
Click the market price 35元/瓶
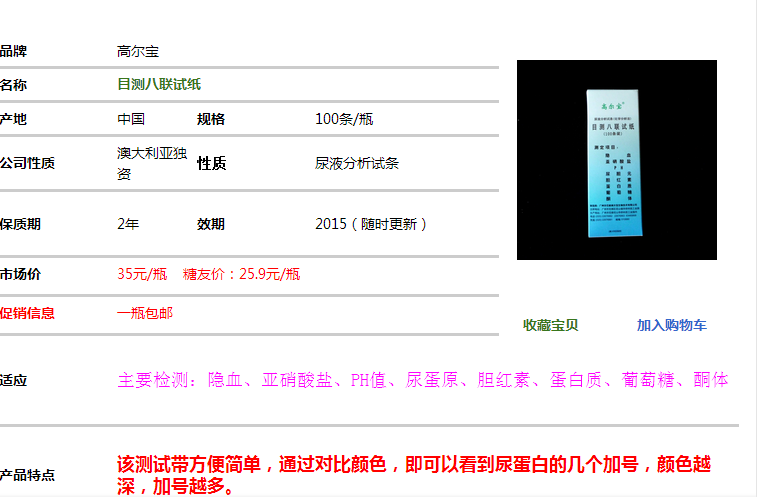click(x=142, y=274)
